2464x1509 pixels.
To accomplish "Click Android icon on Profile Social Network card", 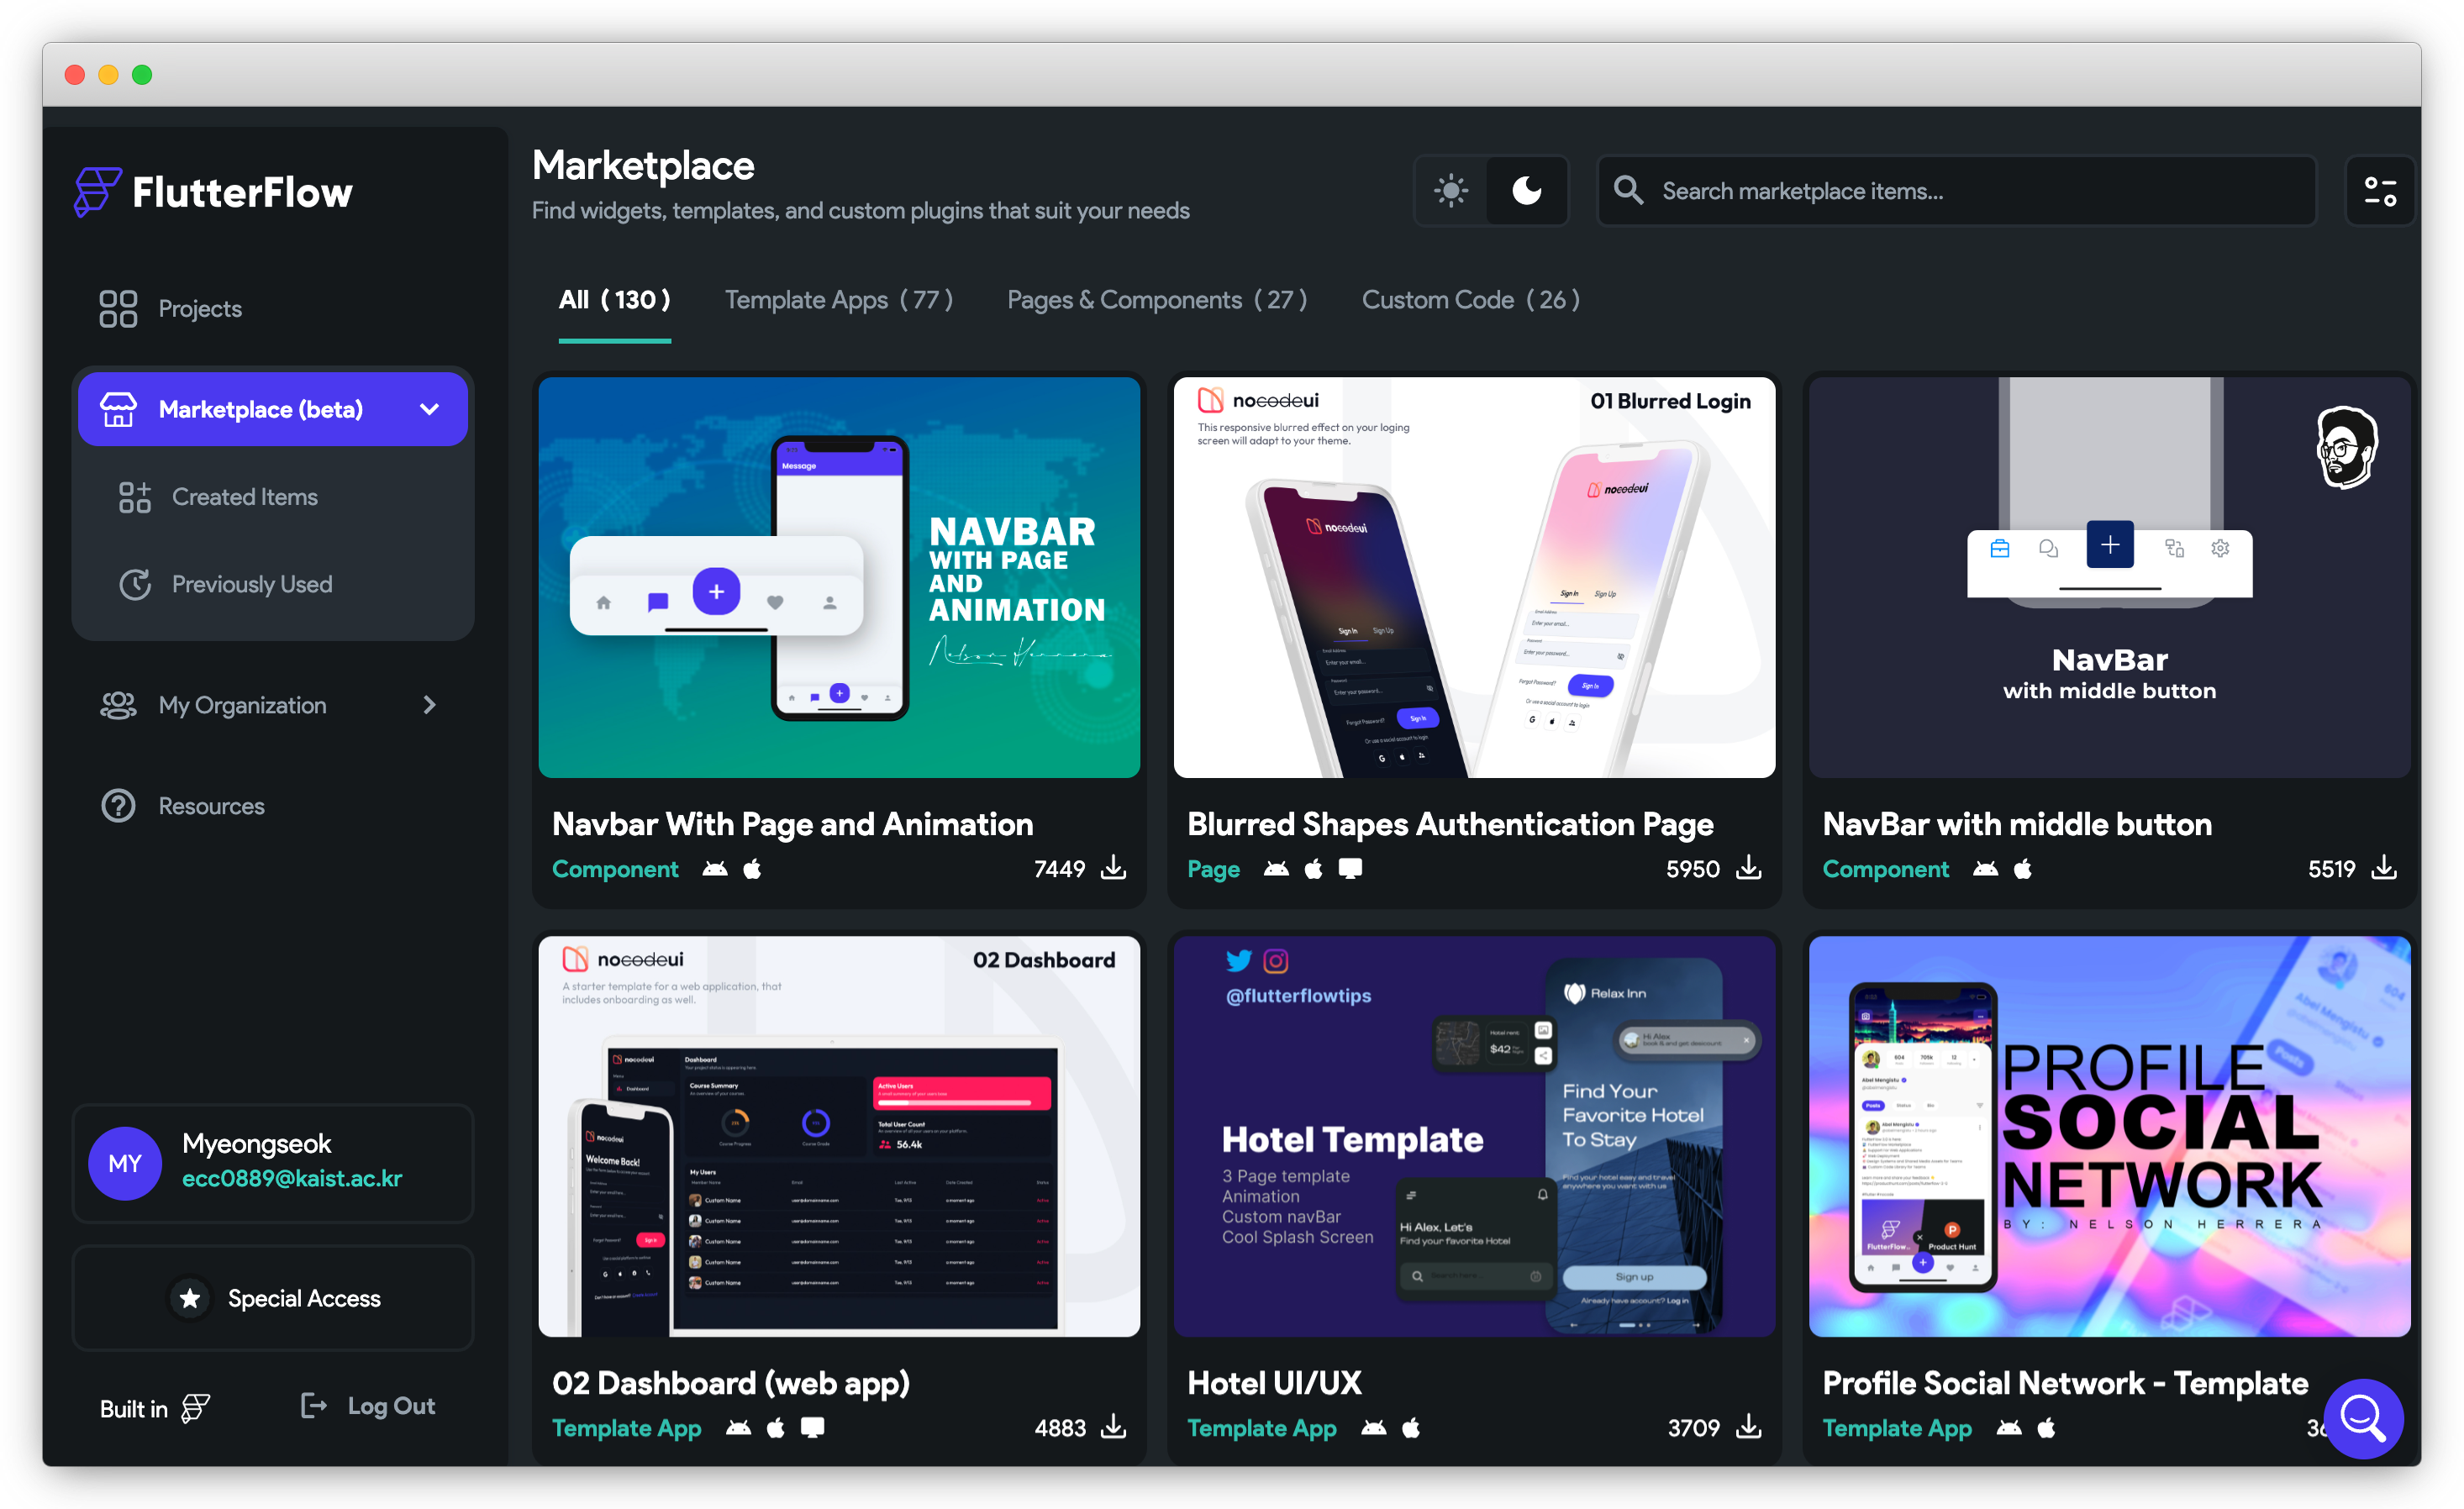I will (2009, 1428).
